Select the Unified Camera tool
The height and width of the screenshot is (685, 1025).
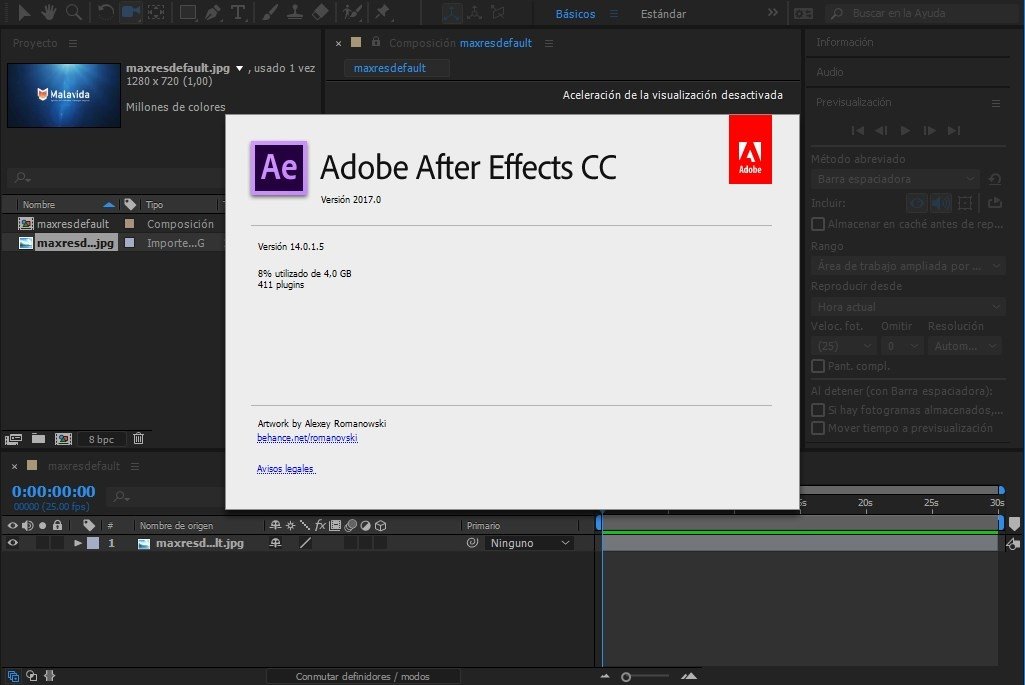click(x=131, y=12)
